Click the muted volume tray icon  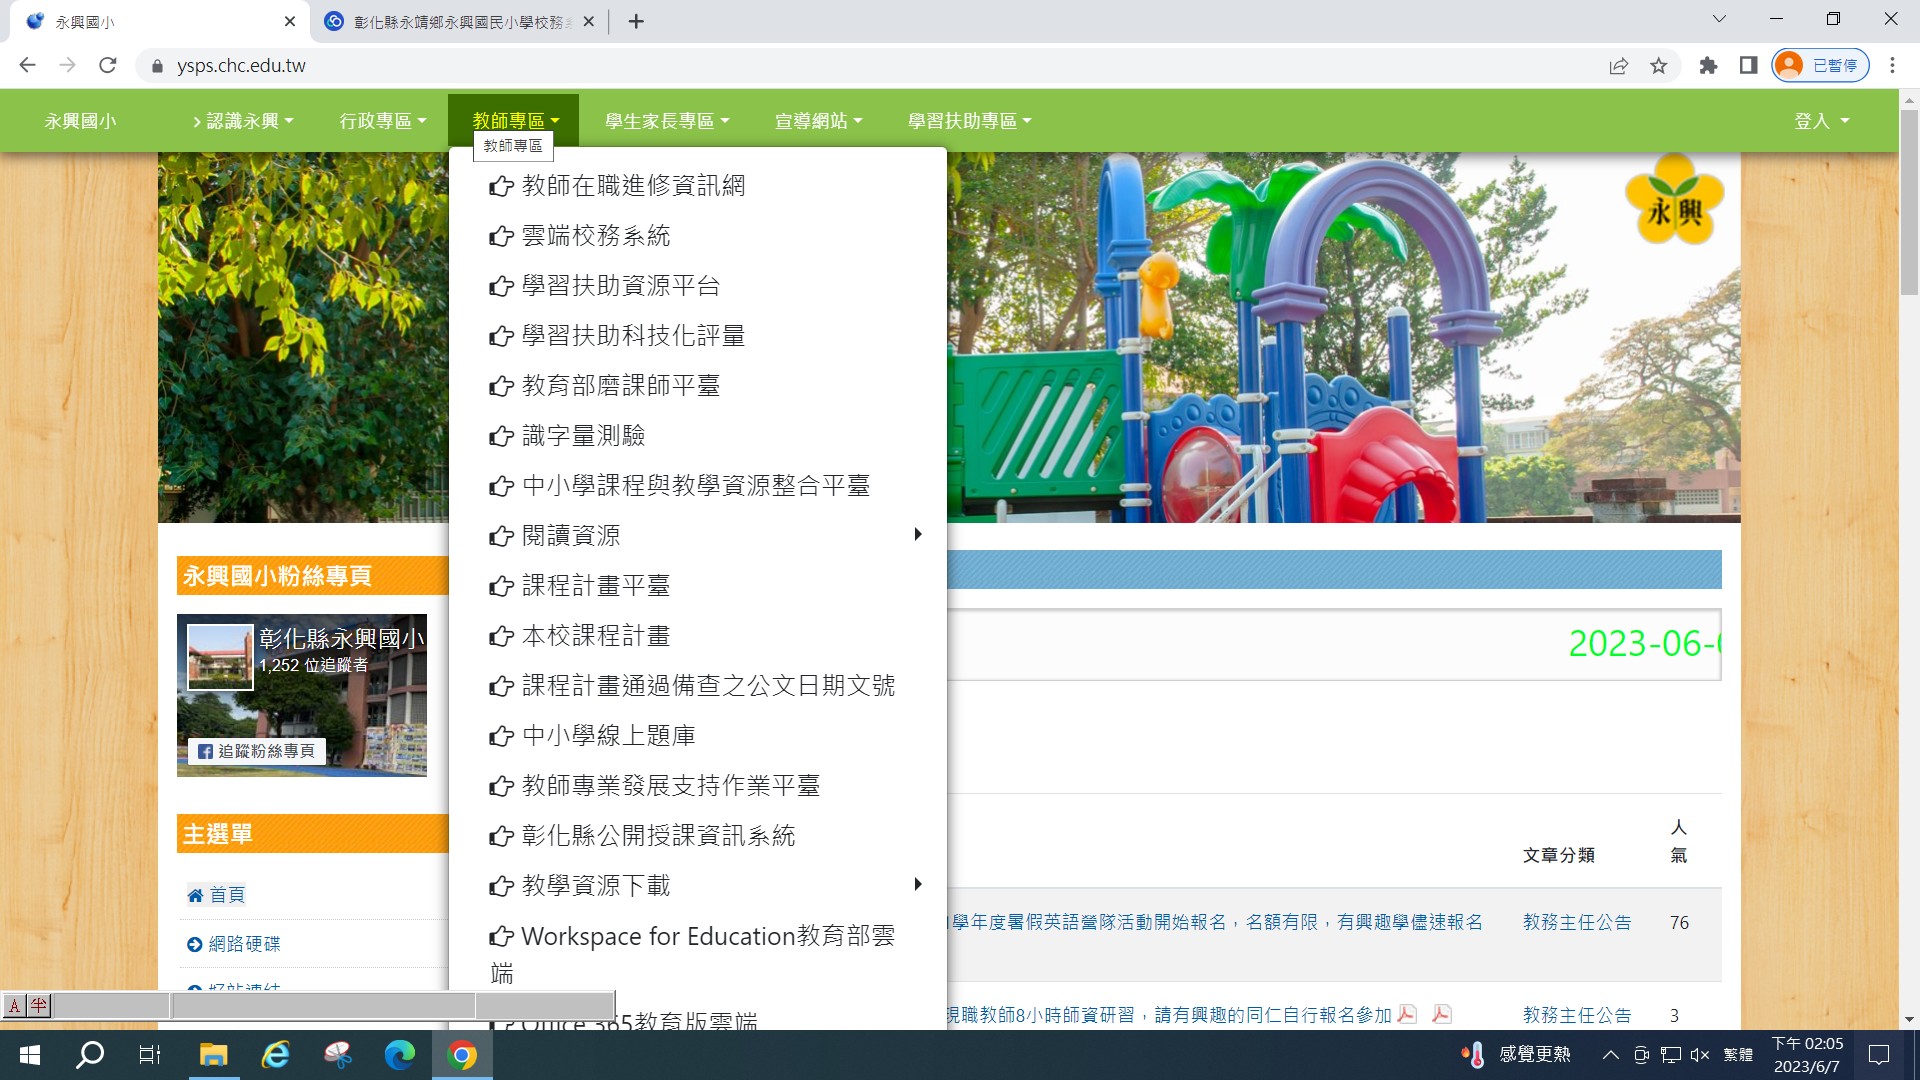[x=1700, y=1055]
